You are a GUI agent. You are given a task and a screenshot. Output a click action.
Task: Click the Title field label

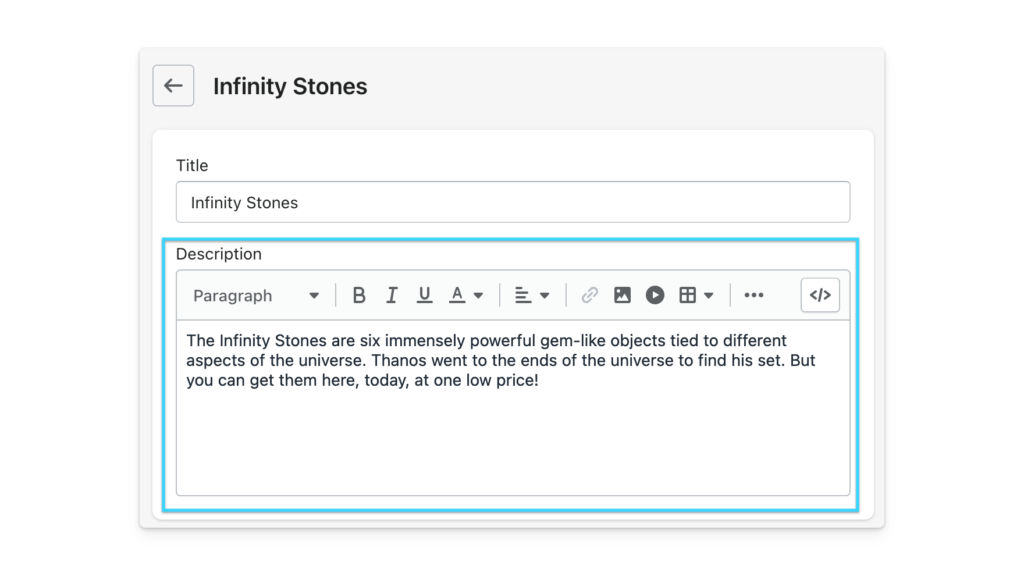pyautogui.click(x=192, y=165)
